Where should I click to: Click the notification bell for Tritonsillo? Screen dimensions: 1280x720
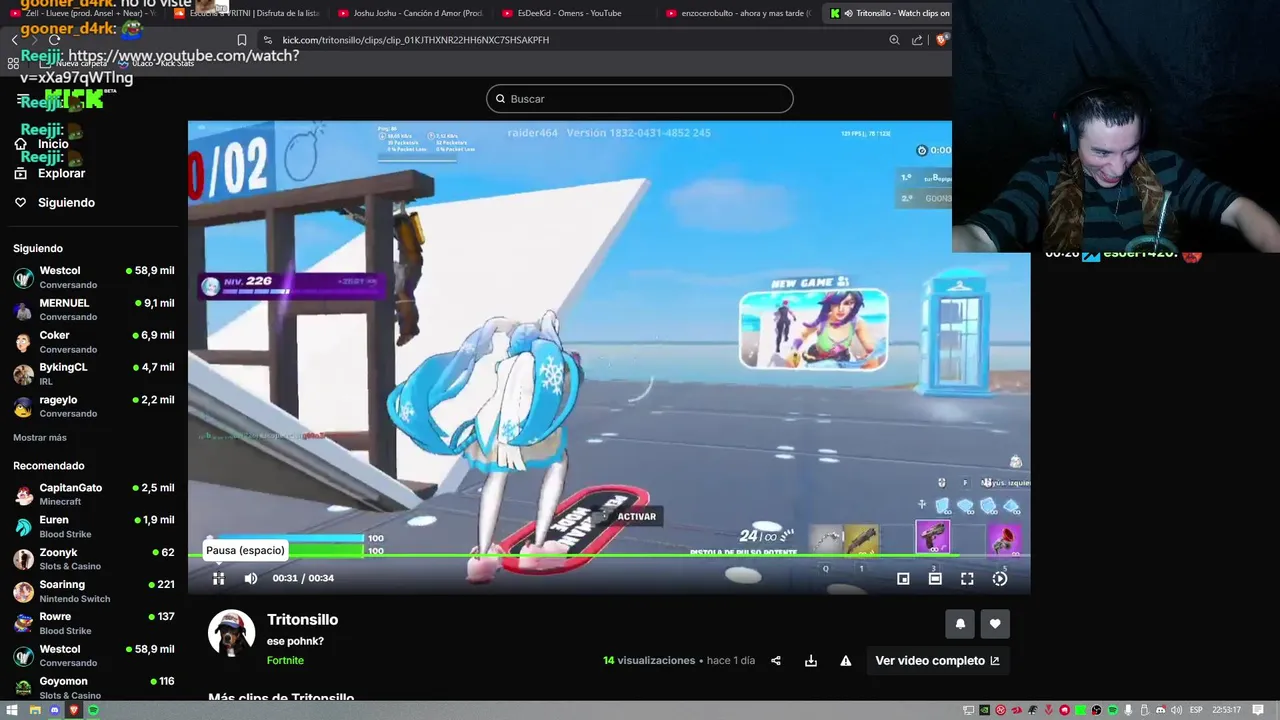pyautogui.click(x=960, y=624)
